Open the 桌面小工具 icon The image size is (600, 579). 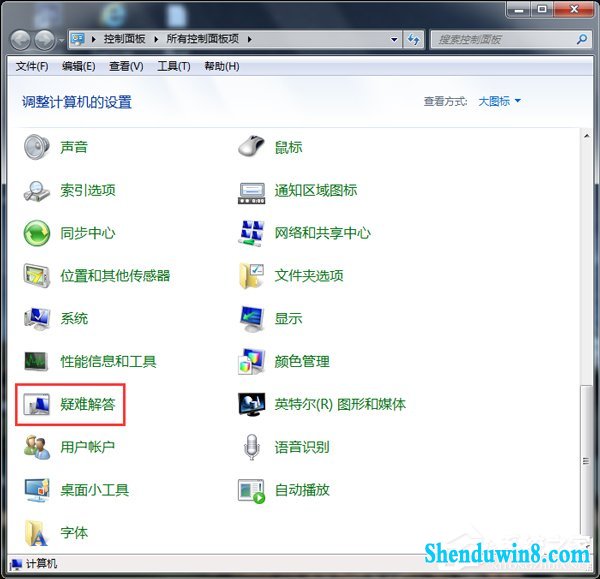pos(36,490)
